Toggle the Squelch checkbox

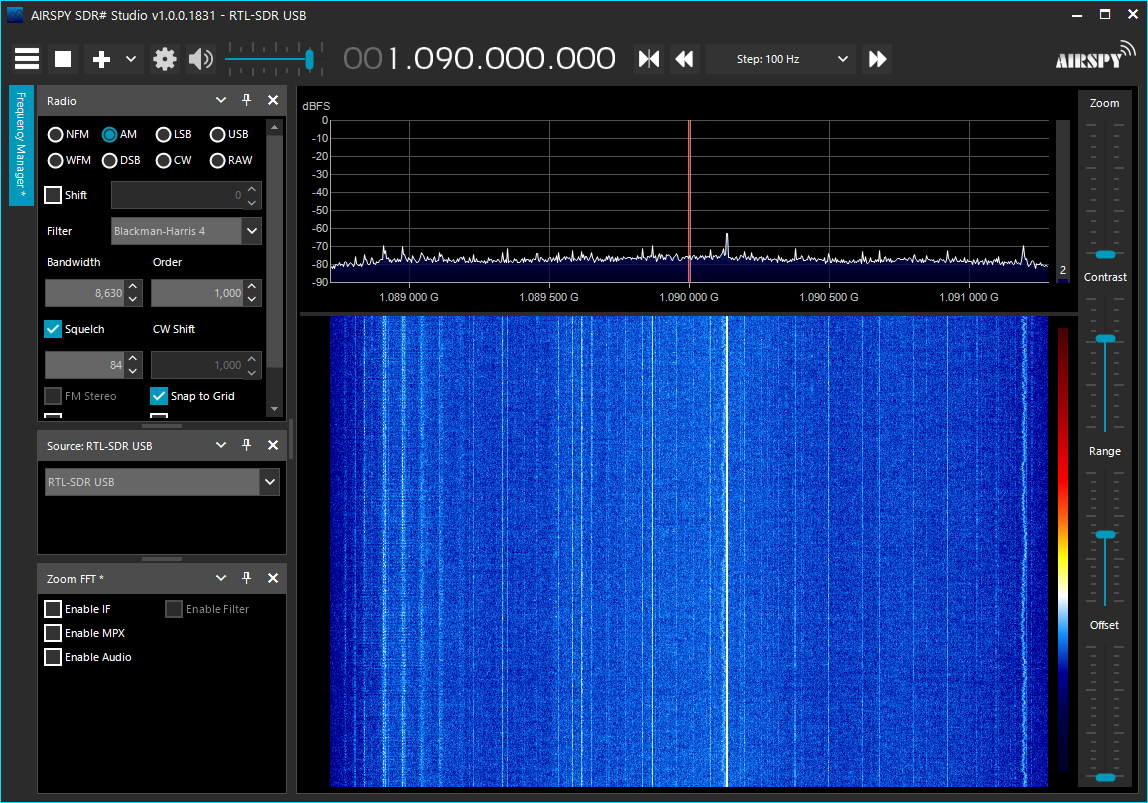[x=53, y=329]
